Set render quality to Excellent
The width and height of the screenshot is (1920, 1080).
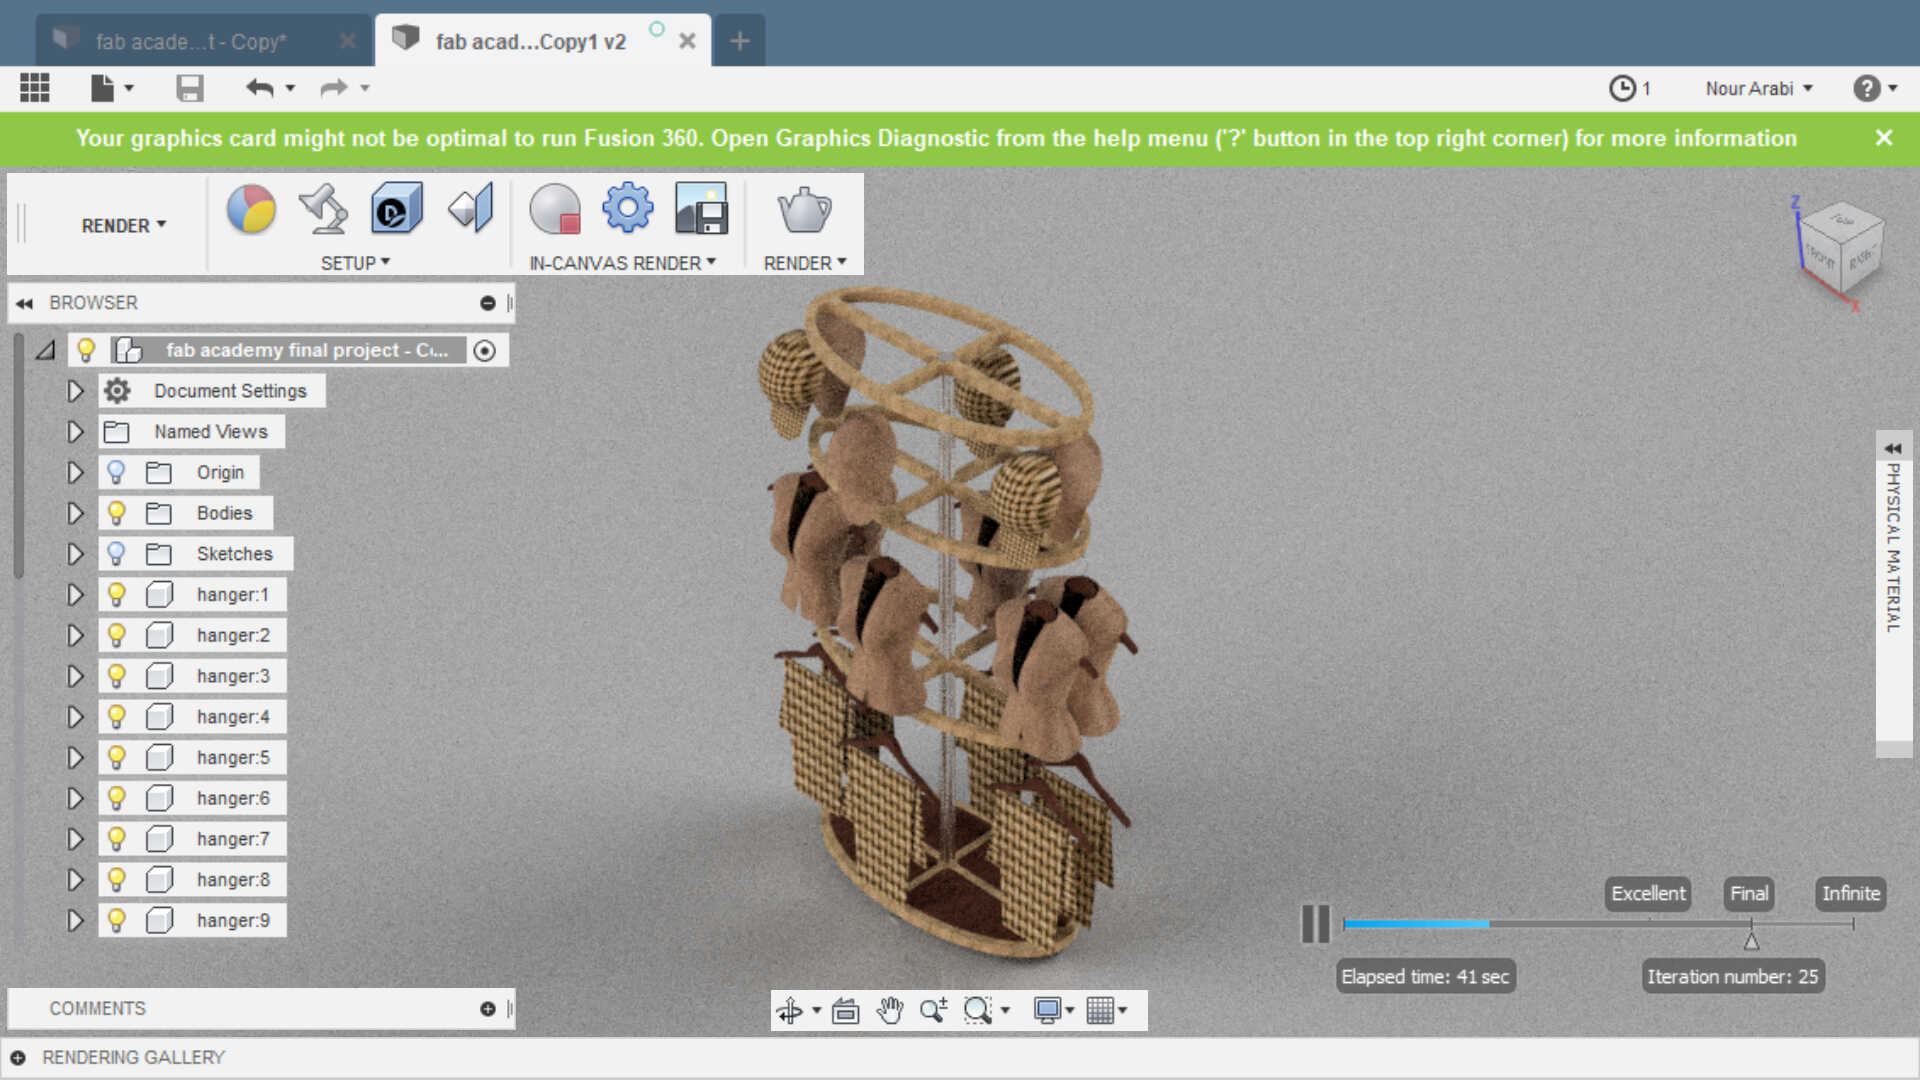(1647, 893)
